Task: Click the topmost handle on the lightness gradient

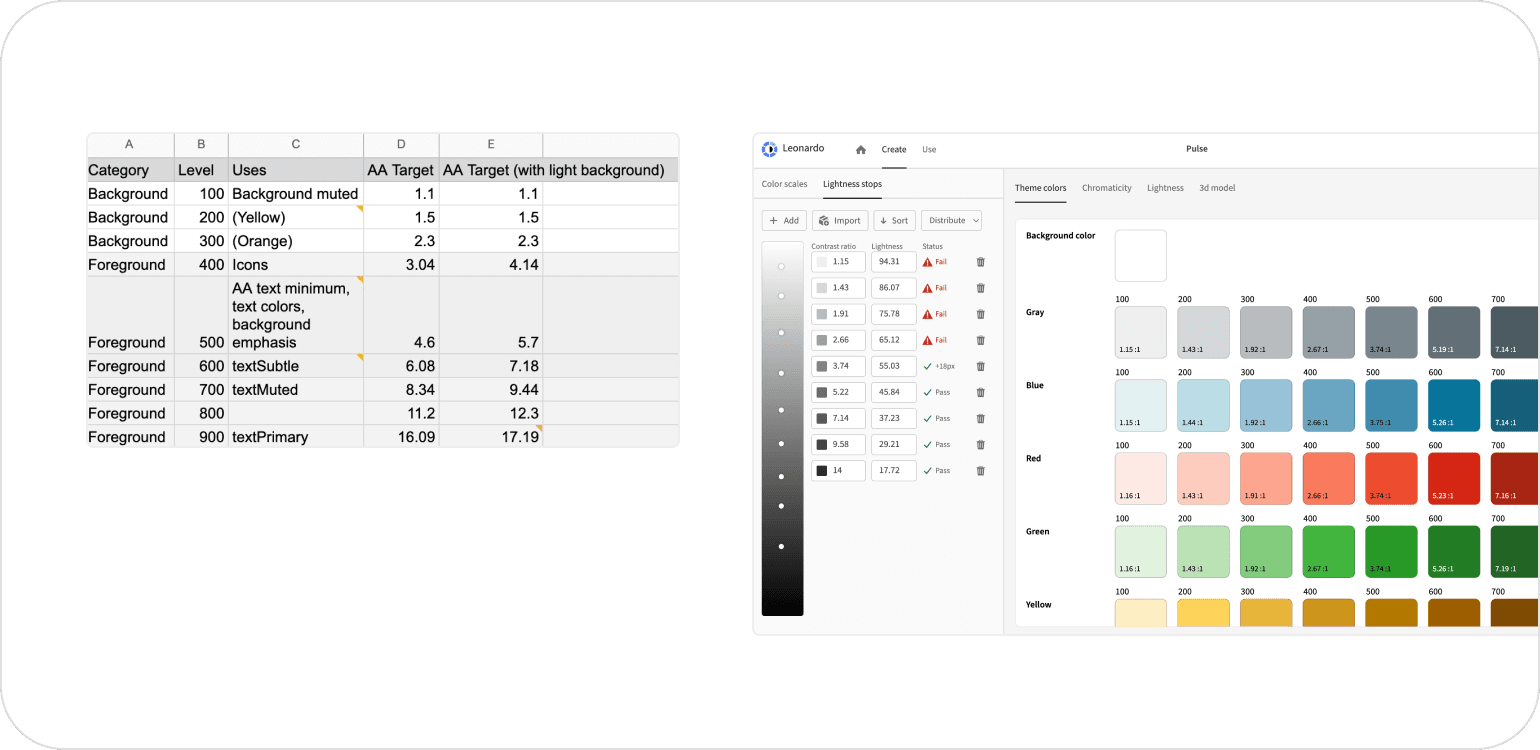Action: 782,266
